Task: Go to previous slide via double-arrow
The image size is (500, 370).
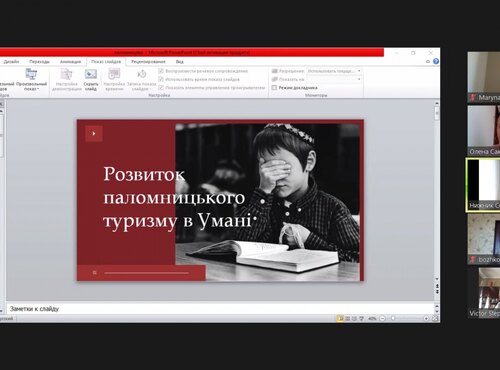Action: tap(437, 286)
